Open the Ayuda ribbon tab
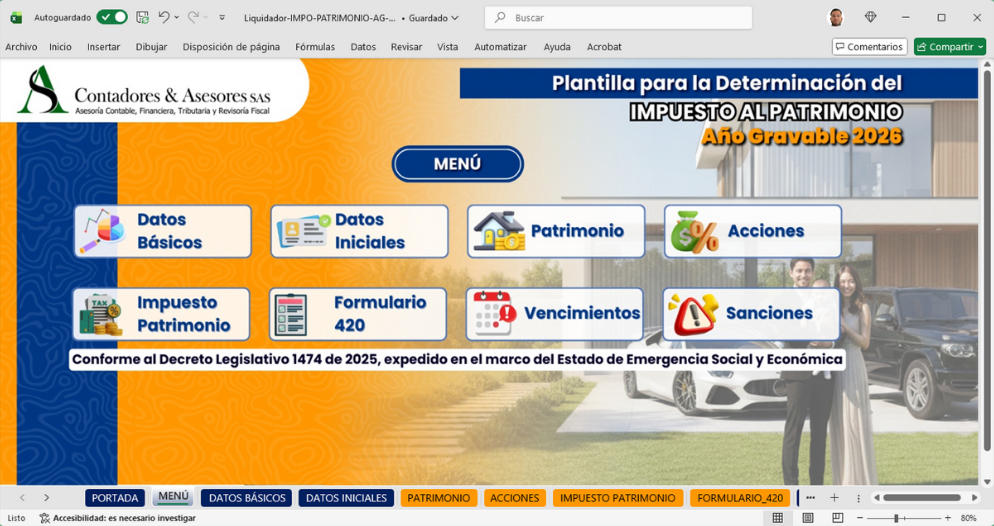The height and width of the screenshot is (526, 994). (x=557, y=47)
